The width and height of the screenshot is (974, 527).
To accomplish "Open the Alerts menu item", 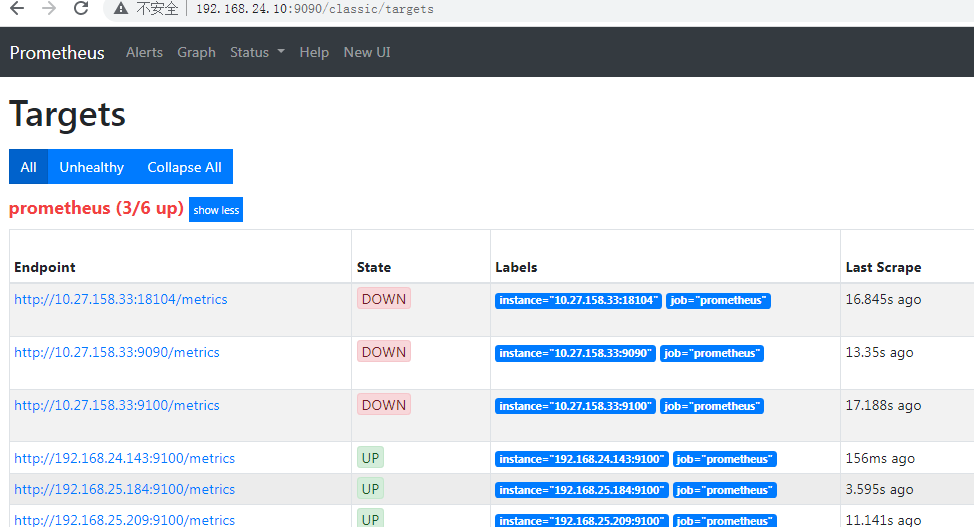I will pyautogui.click(x=144, y=52).
